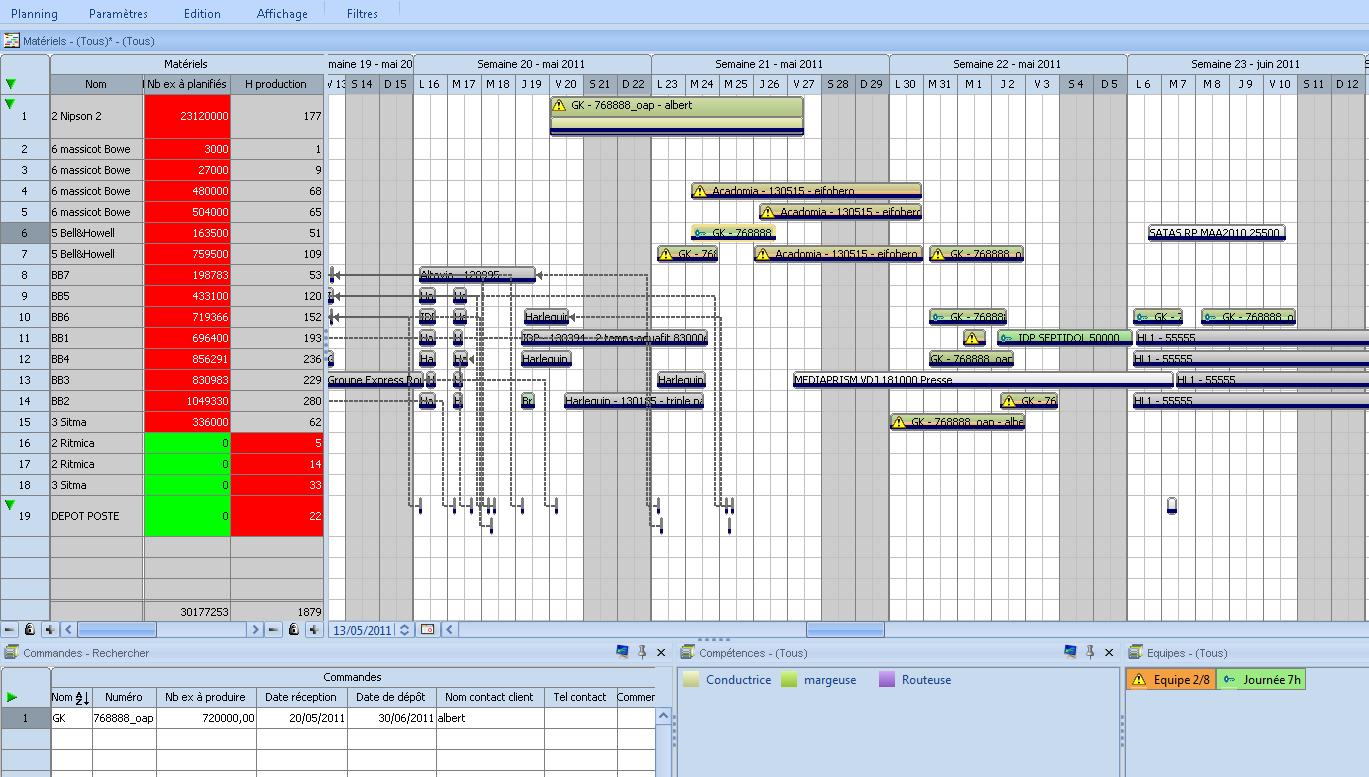Select the Routeuse purple color swatch
This screenshot has height=777, width=1369.
coord(886,680)
